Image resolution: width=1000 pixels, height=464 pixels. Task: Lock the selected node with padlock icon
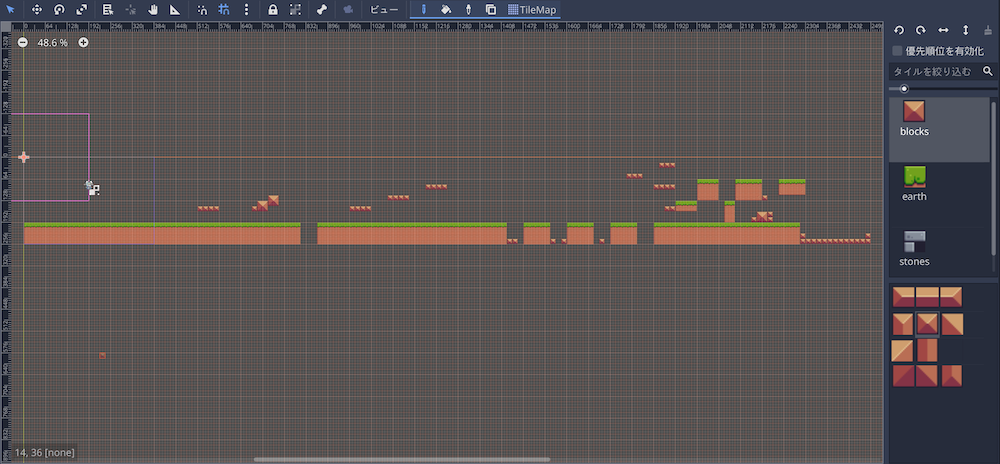(273, 10)
